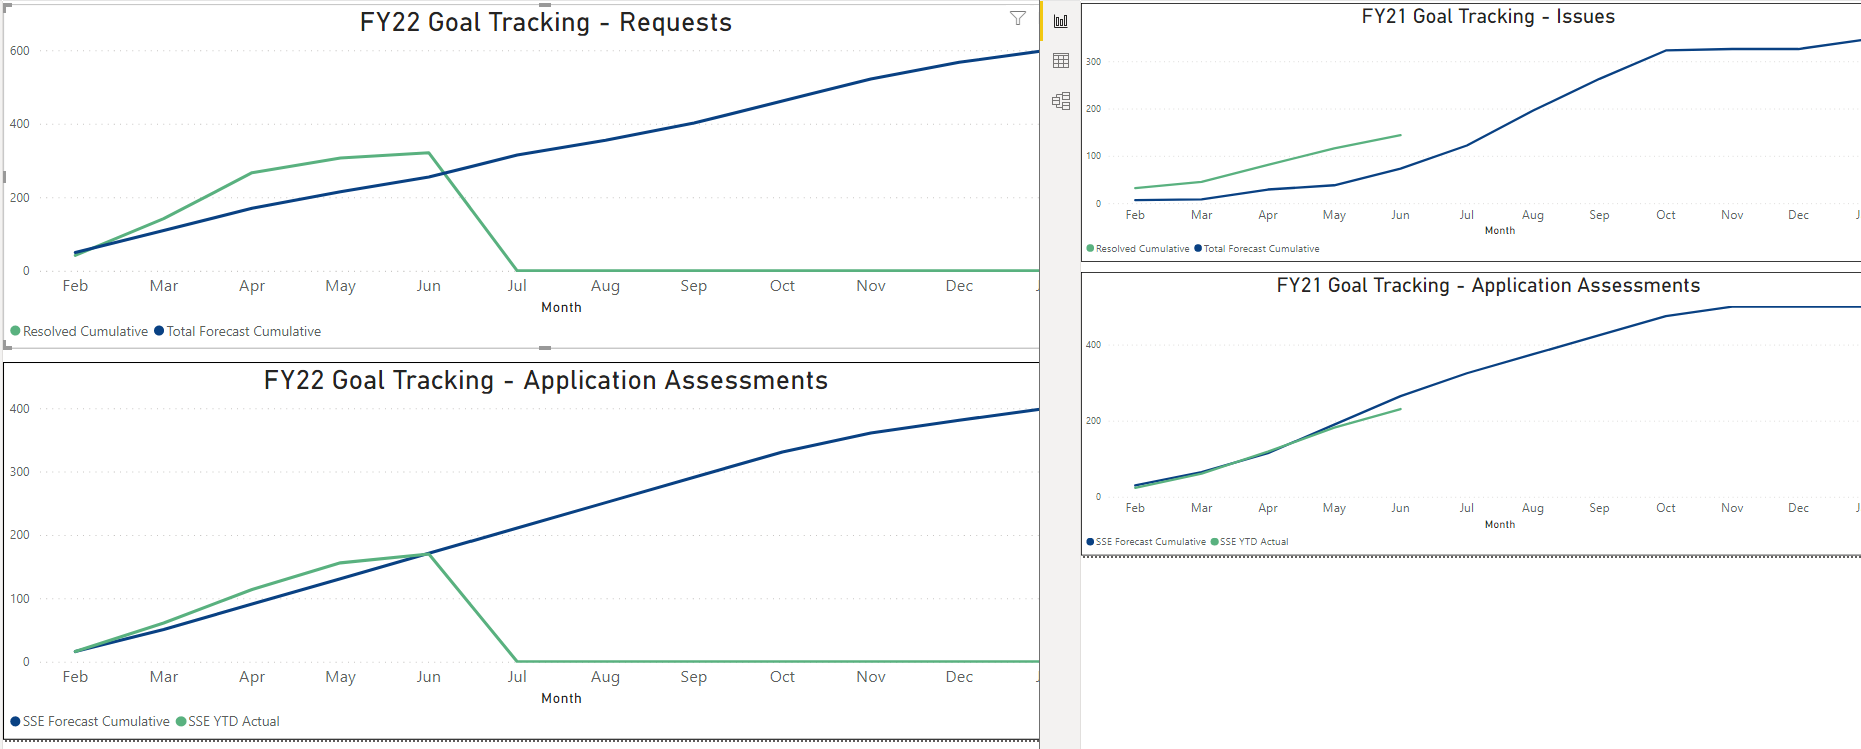Click the FY22 Goal Tracking - Application Assessments title
Image resolution: width=1861 pixels, height=749 pixels.
point(546,380)
